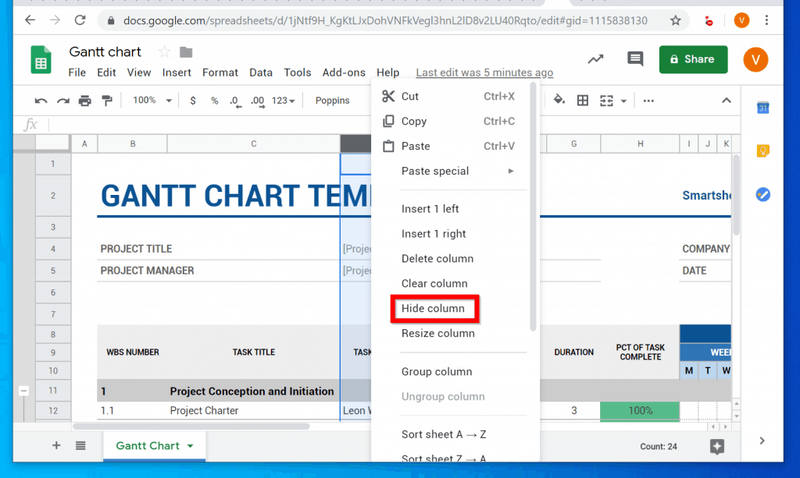Choose Insert 1 left
The image size is (800, 478).
point(430,209)
